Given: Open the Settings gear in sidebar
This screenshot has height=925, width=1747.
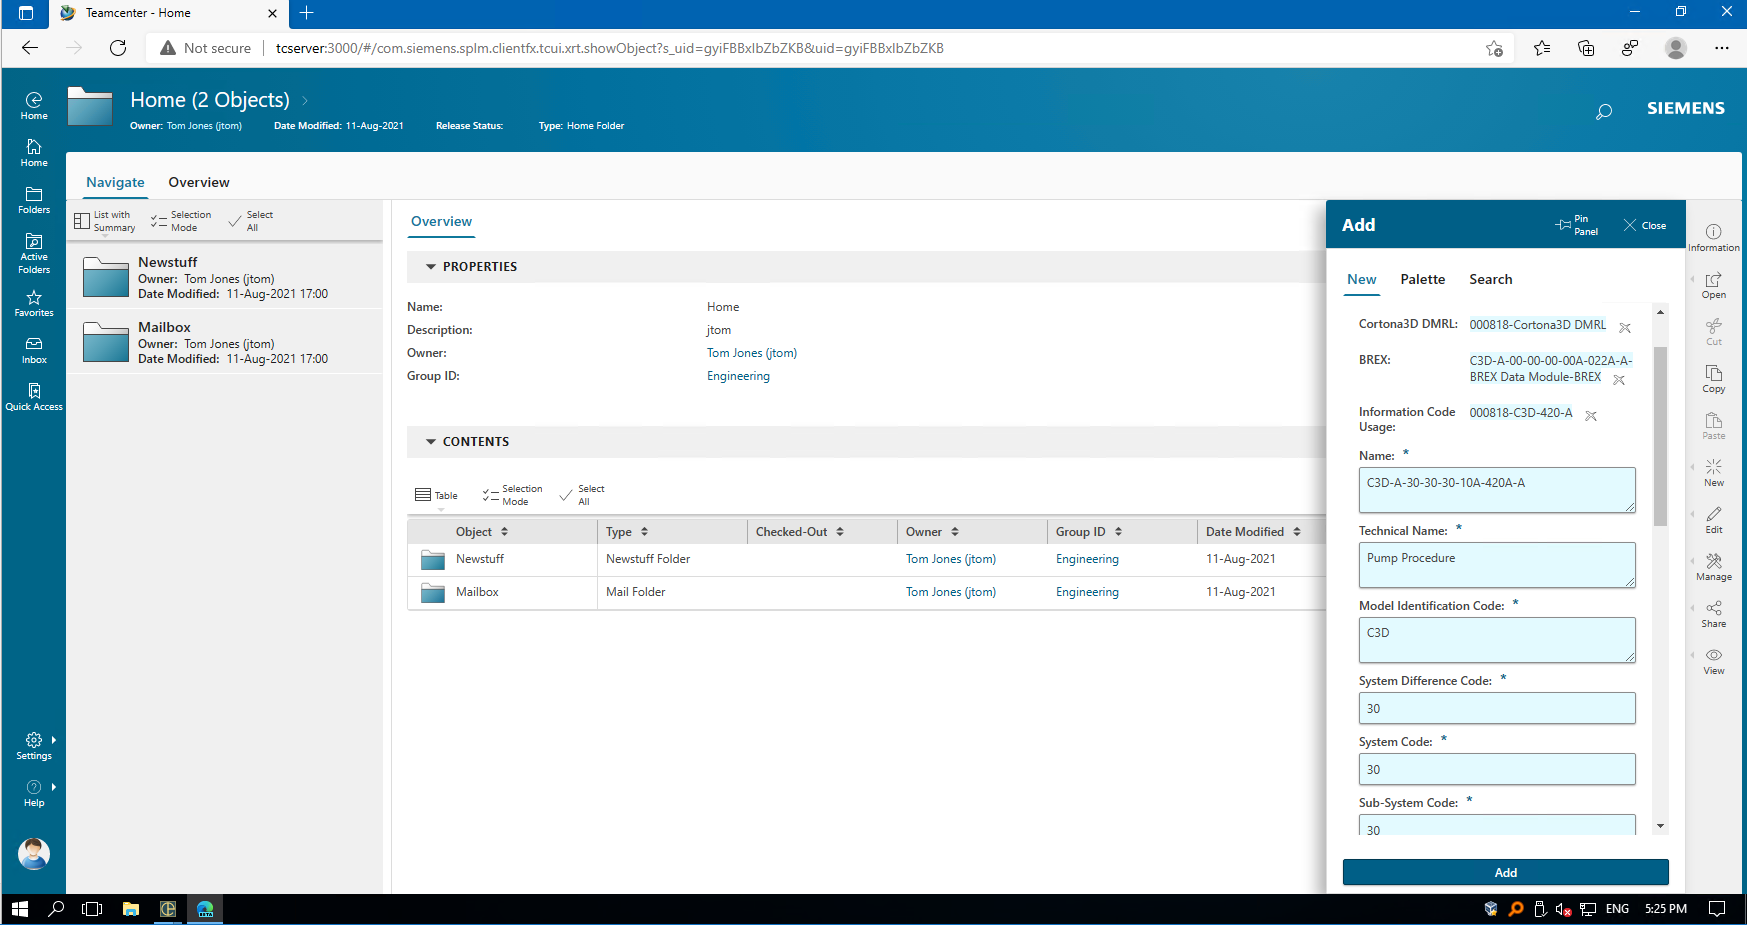Looking at the screenshot, I should 34,746.
